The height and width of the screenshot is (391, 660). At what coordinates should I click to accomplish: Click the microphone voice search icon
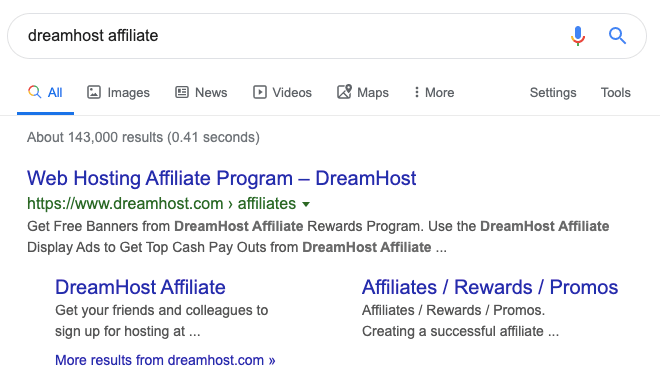click(x=578, y=36)
